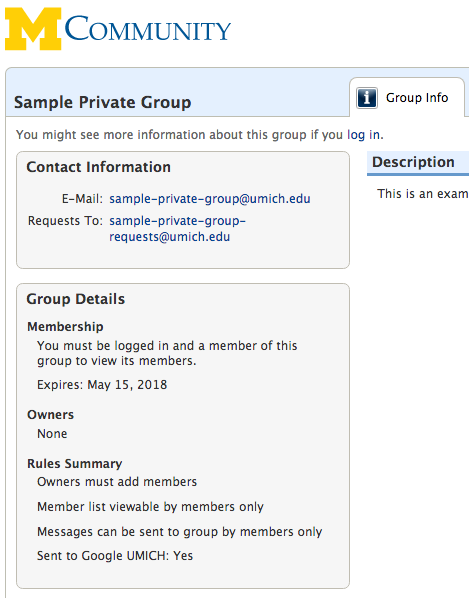Click the Group Details heading
Image resolution: width=469 pixels, height=598 pixels.
[x=75, y=299]
